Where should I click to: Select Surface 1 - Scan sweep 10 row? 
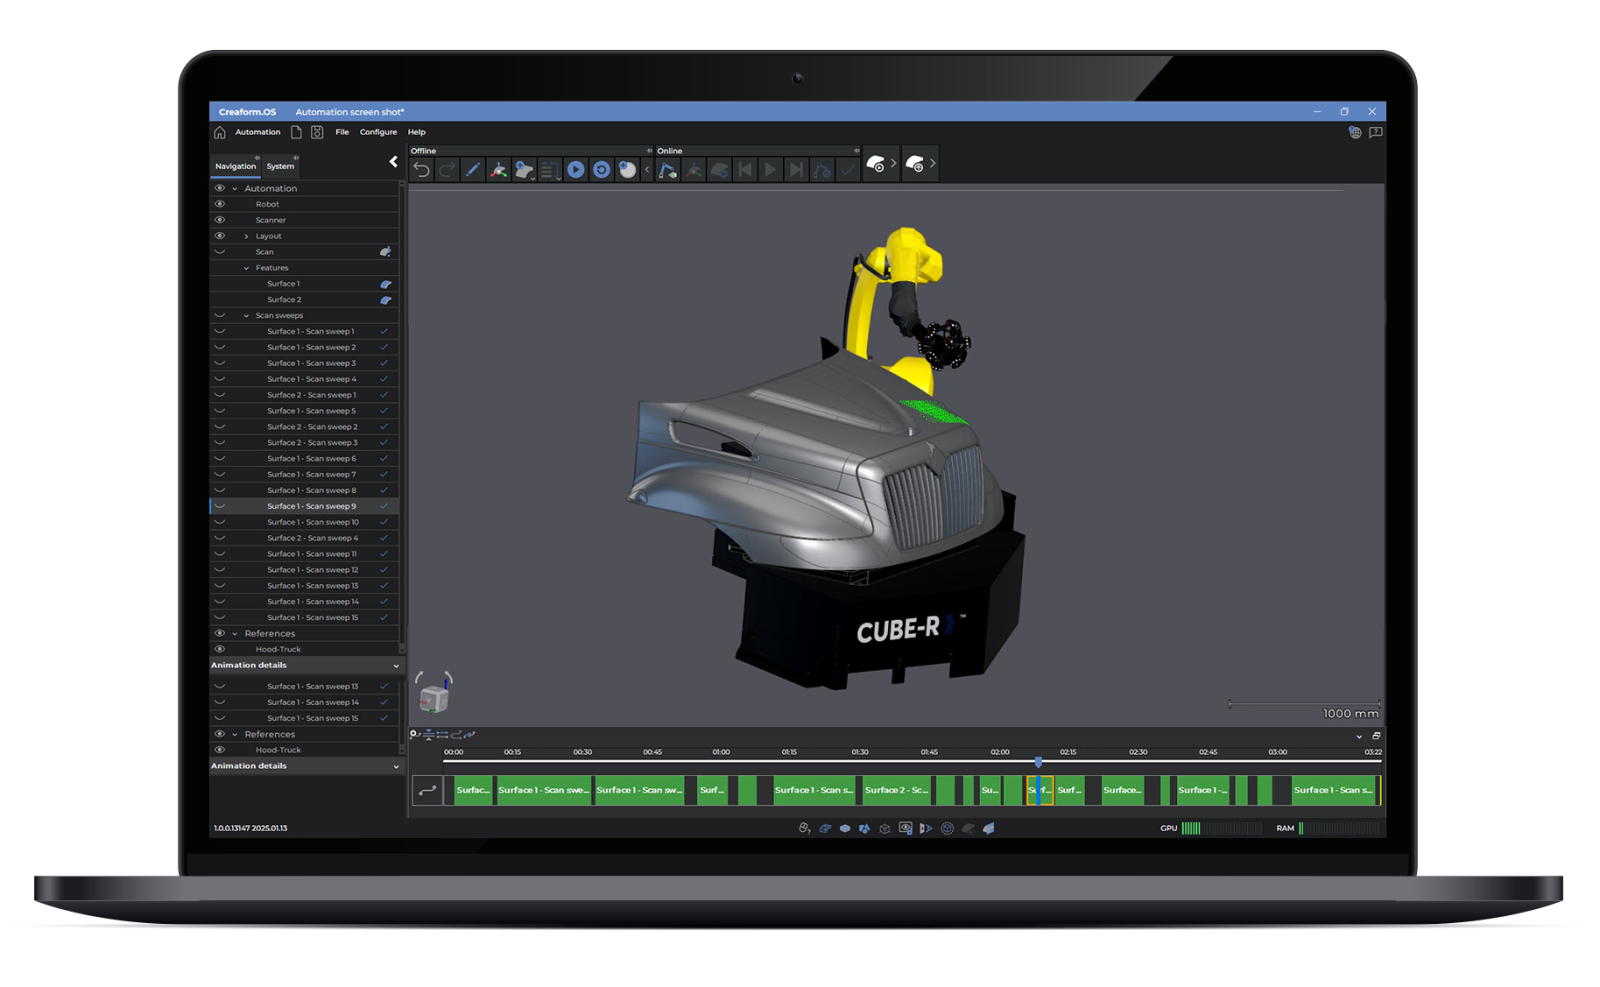[304, 522]
